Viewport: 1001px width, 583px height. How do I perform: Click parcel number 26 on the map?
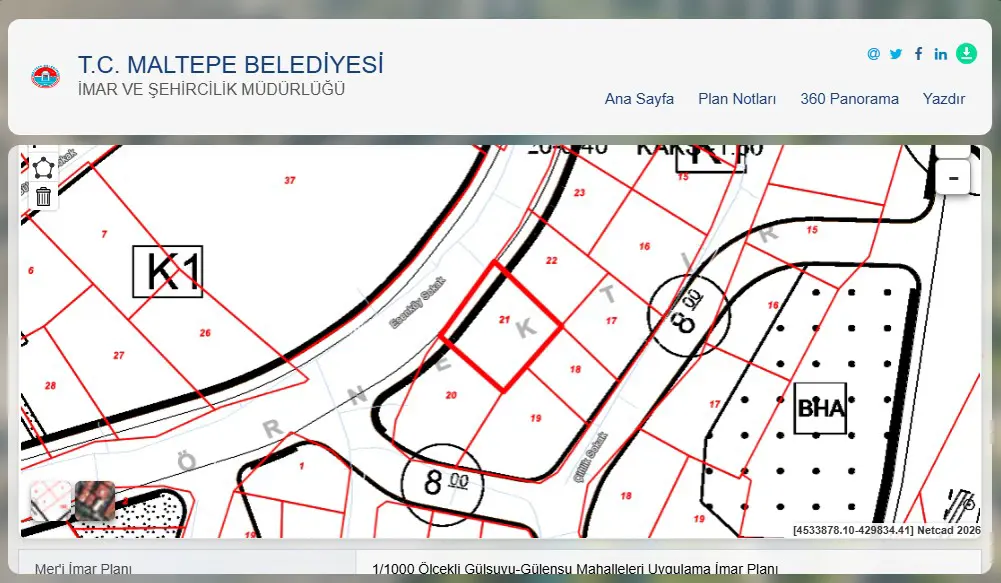[x=205, y=333]
